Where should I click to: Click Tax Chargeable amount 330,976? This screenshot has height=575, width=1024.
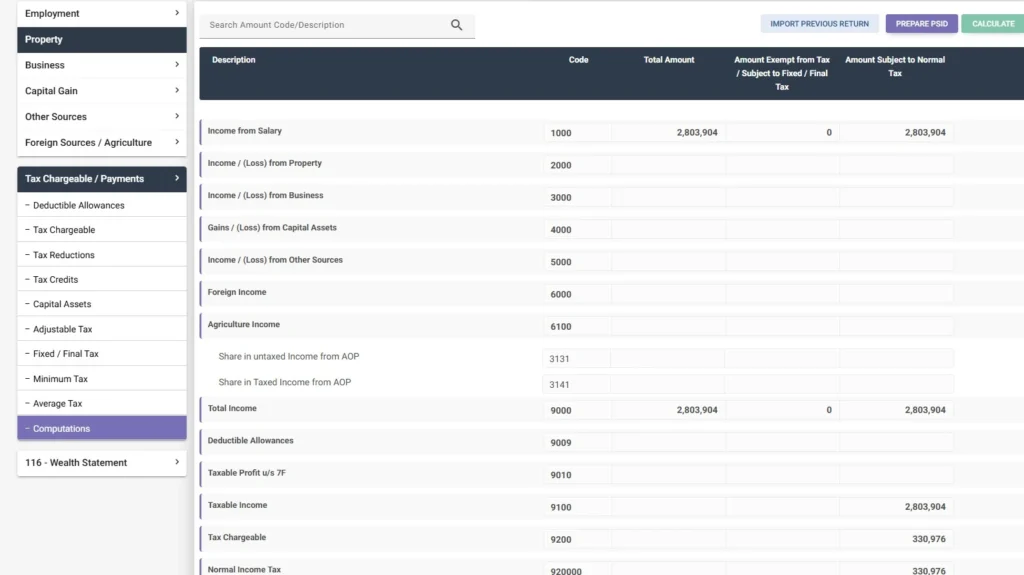pyautogui.click(x=896, y=539)
